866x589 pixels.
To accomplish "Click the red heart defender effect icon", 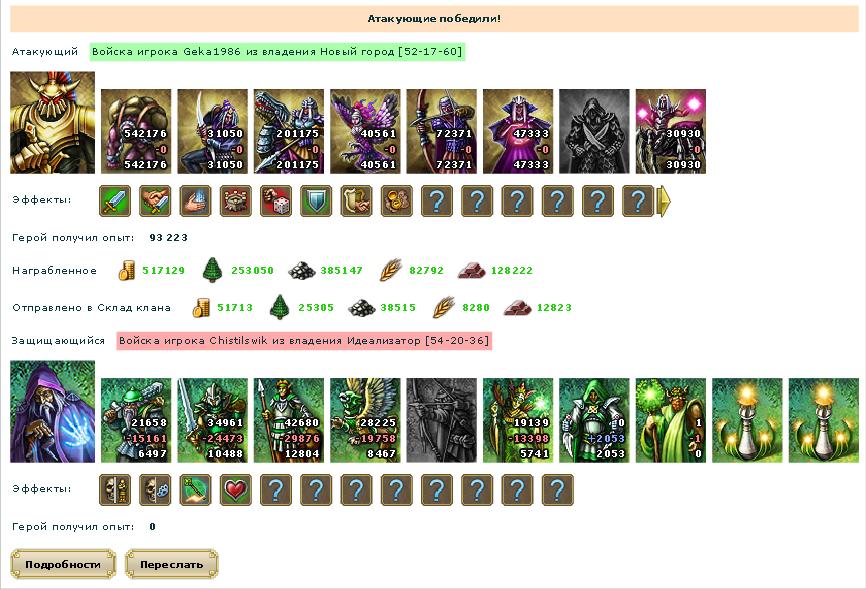I will (236, 490).
